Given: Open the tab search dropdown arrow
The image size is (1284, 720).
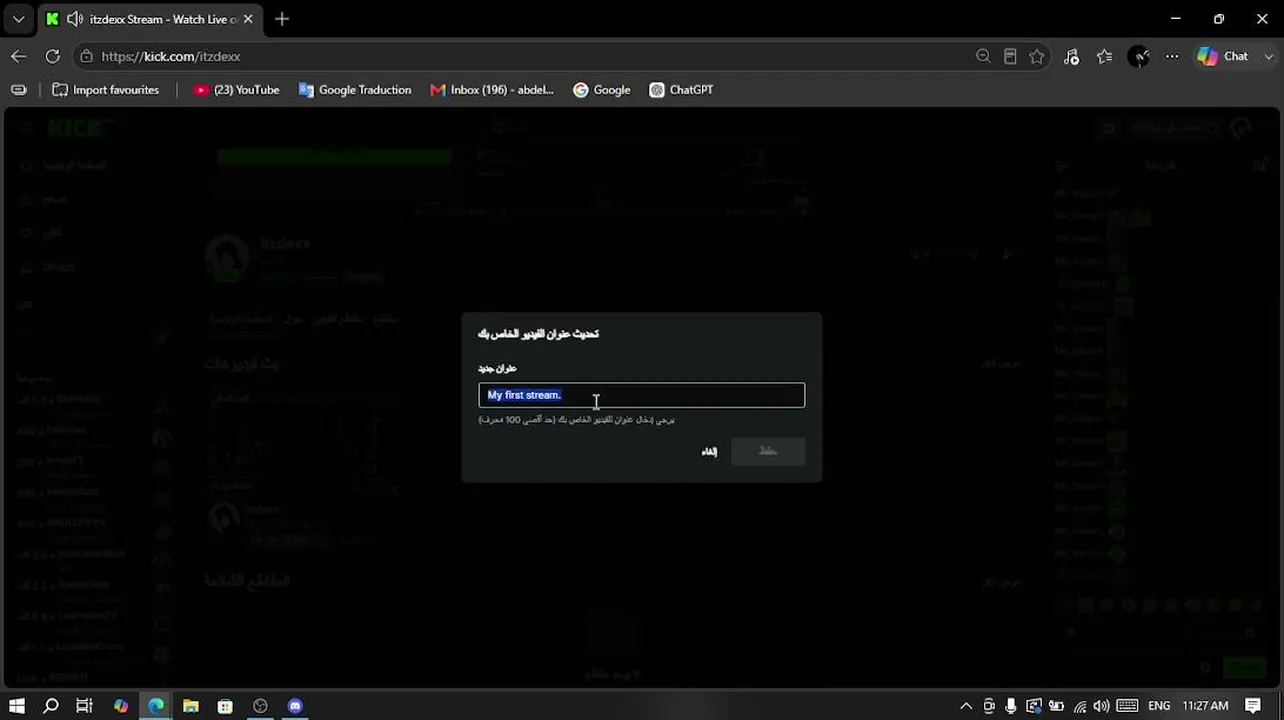Looking at the screenshot, I should [x=18, y=19].
